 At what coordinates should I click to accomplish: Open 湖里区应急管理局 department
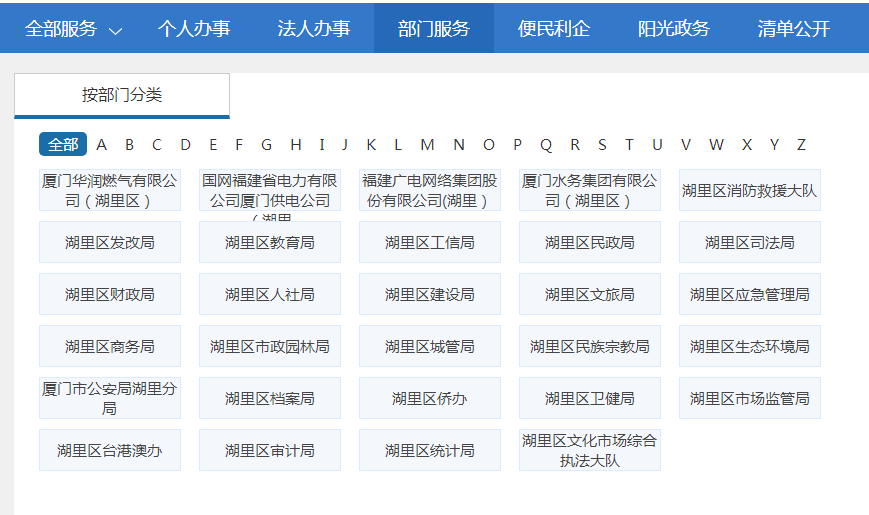tap(749, 294)
